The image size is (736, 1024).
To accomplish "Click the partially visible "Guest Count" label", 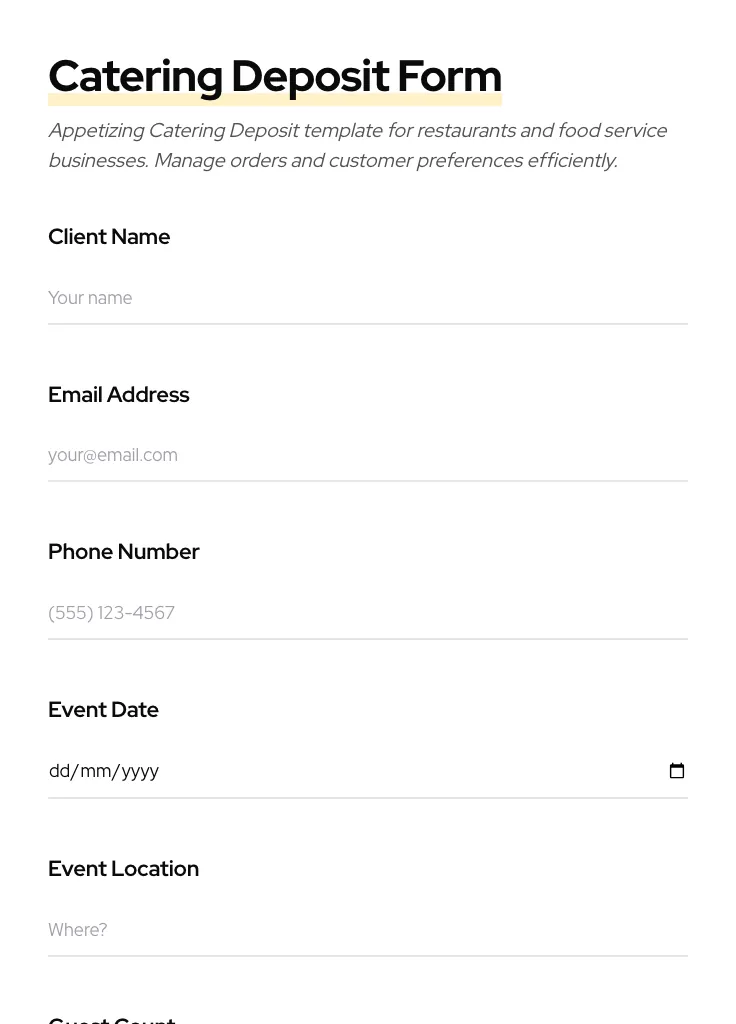I will [112, 1019].
